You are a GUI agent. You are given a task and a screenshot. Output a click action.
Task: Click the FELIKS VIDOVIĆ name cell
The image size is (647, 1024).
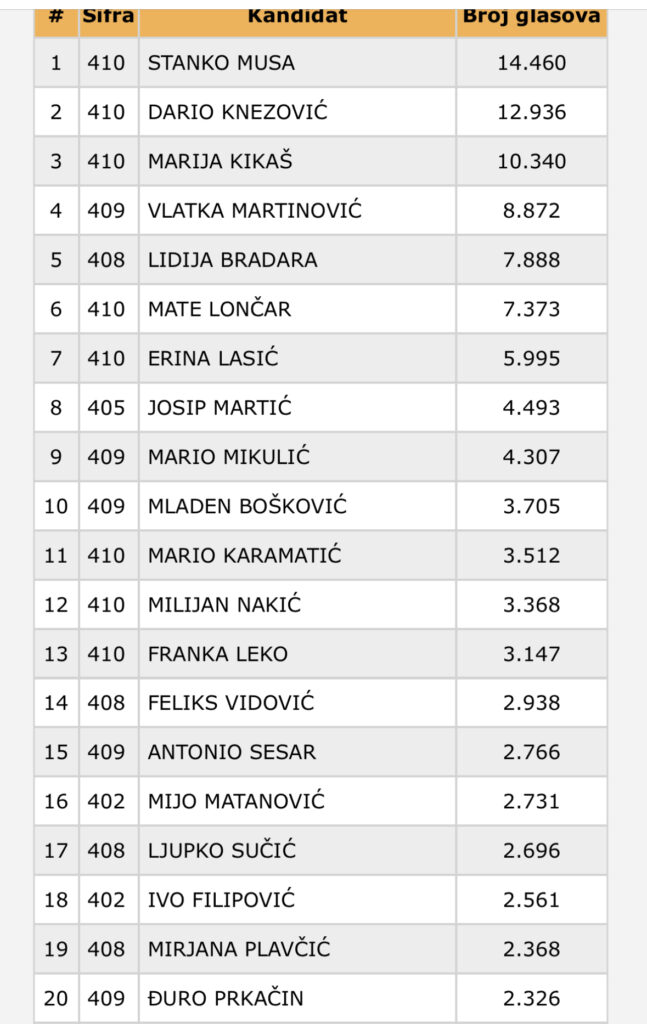[x=231, y=703]
